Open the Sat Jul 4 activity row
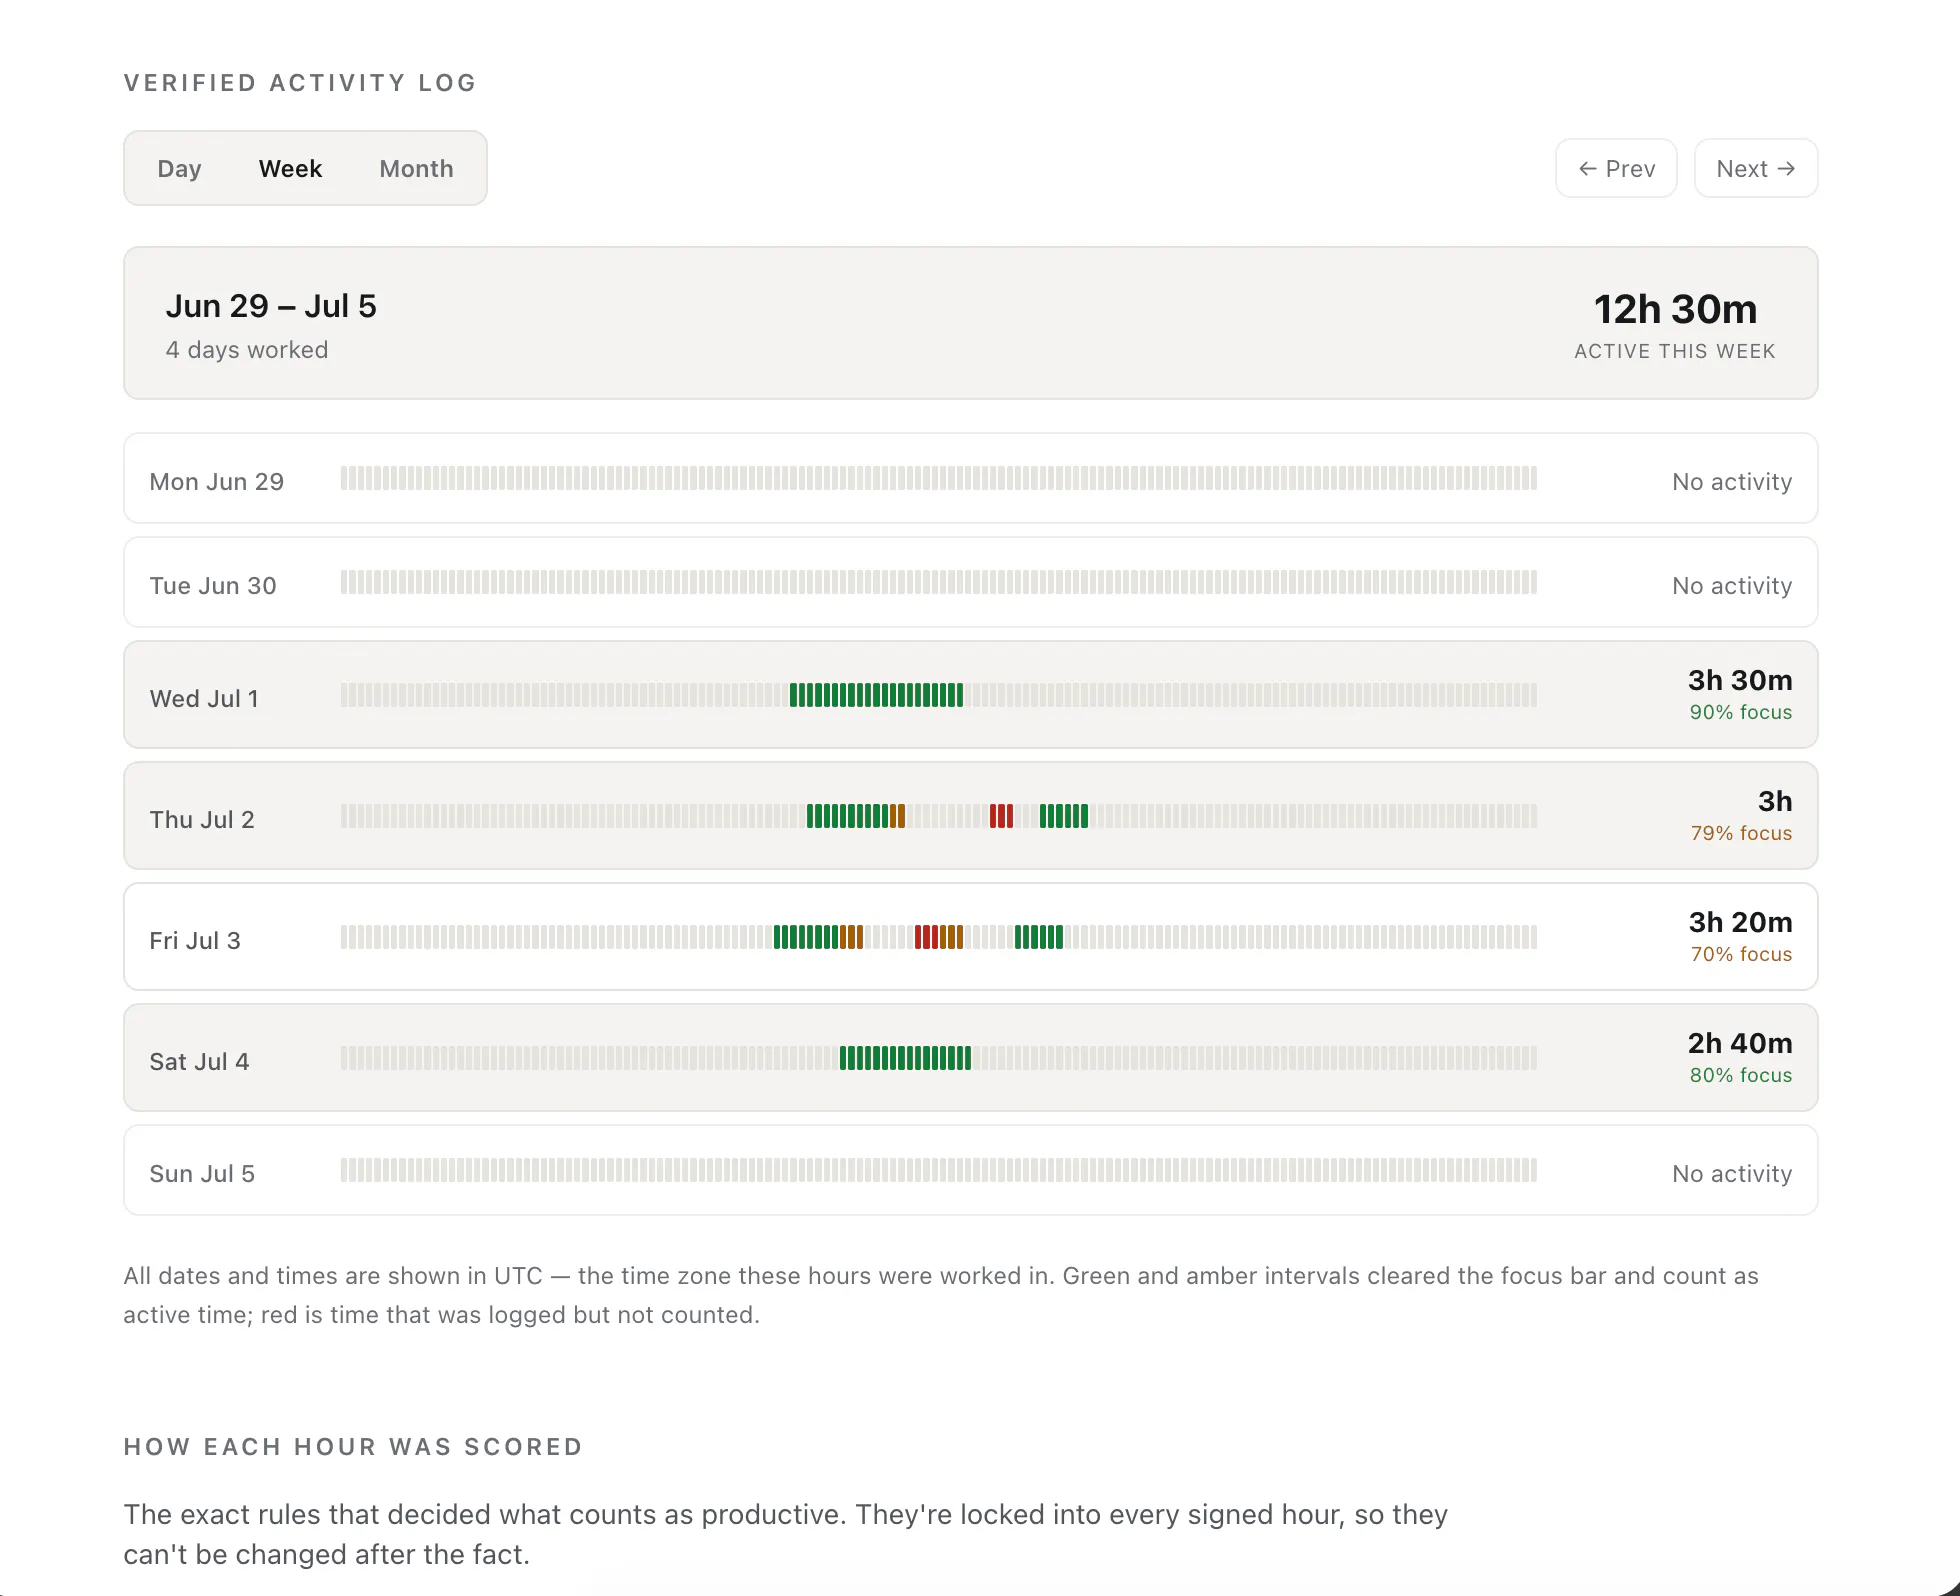This screenshot has width=1960, height=1596. point(970,1057)
